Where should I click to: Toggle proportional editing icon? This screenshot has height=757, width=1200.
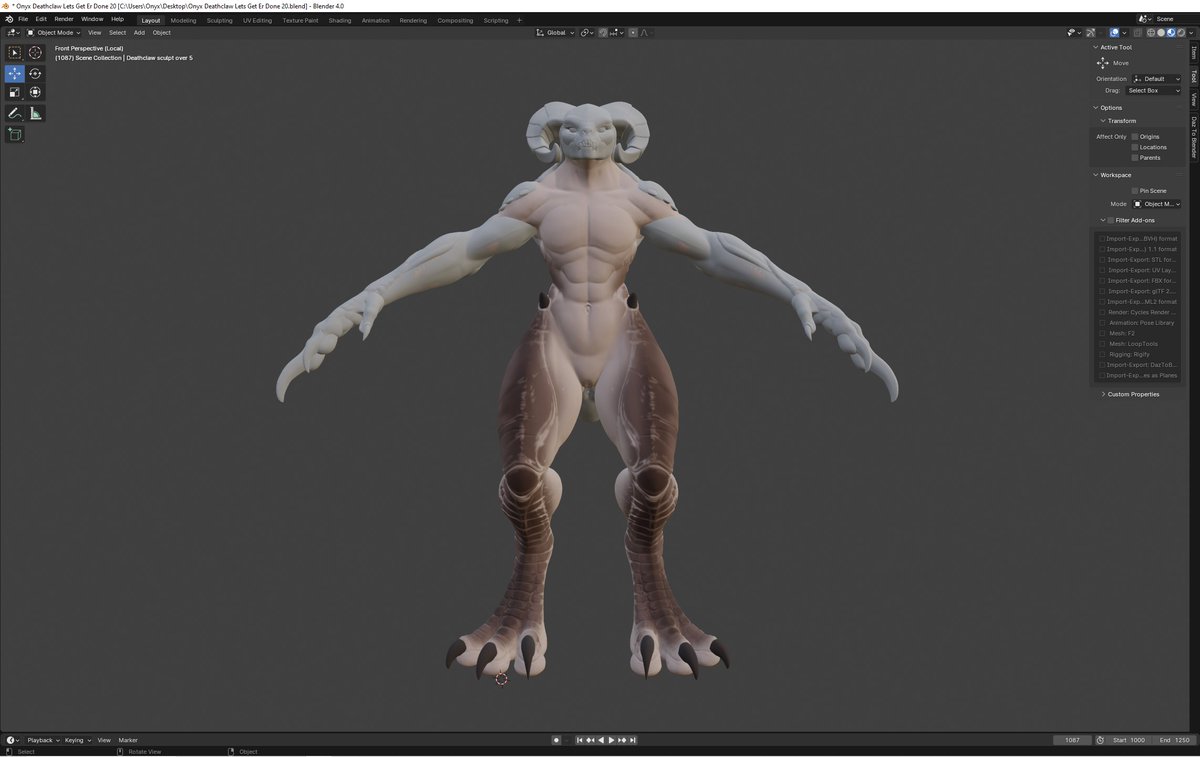pos(633,32)
